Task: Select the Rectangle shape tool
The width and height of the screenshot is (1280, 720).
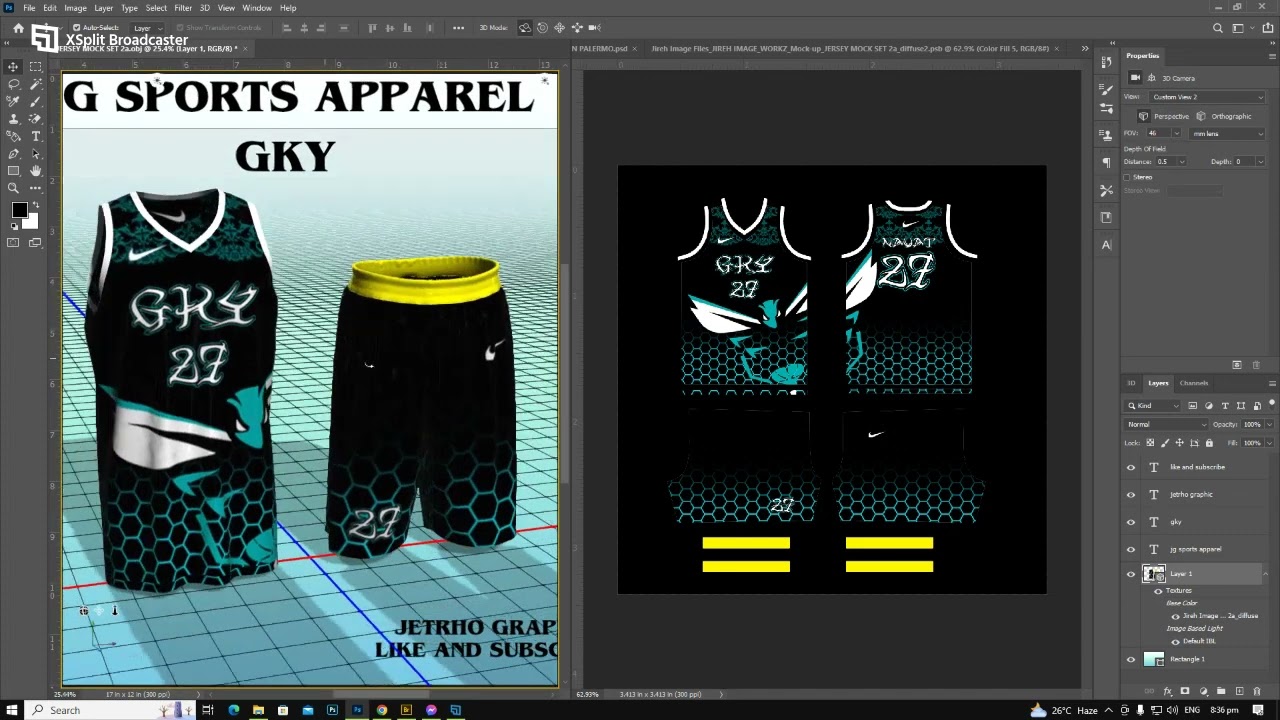Action: click(14, 171)
